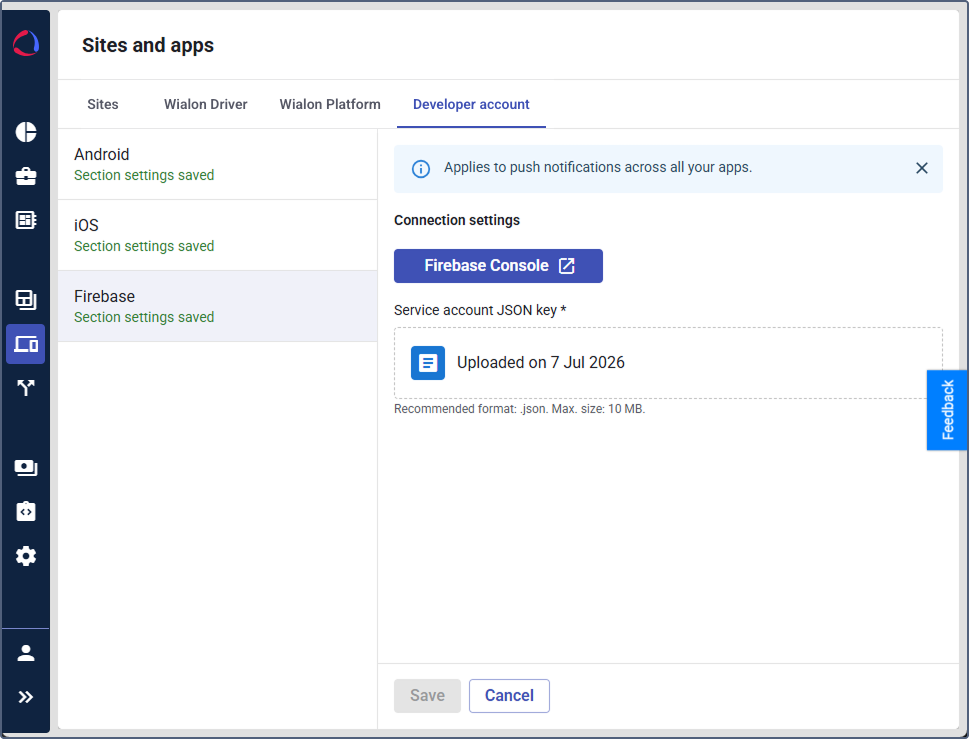969x739 pixels.
Task: Click the service account JSON key upload area
Action: coord(668,363)
